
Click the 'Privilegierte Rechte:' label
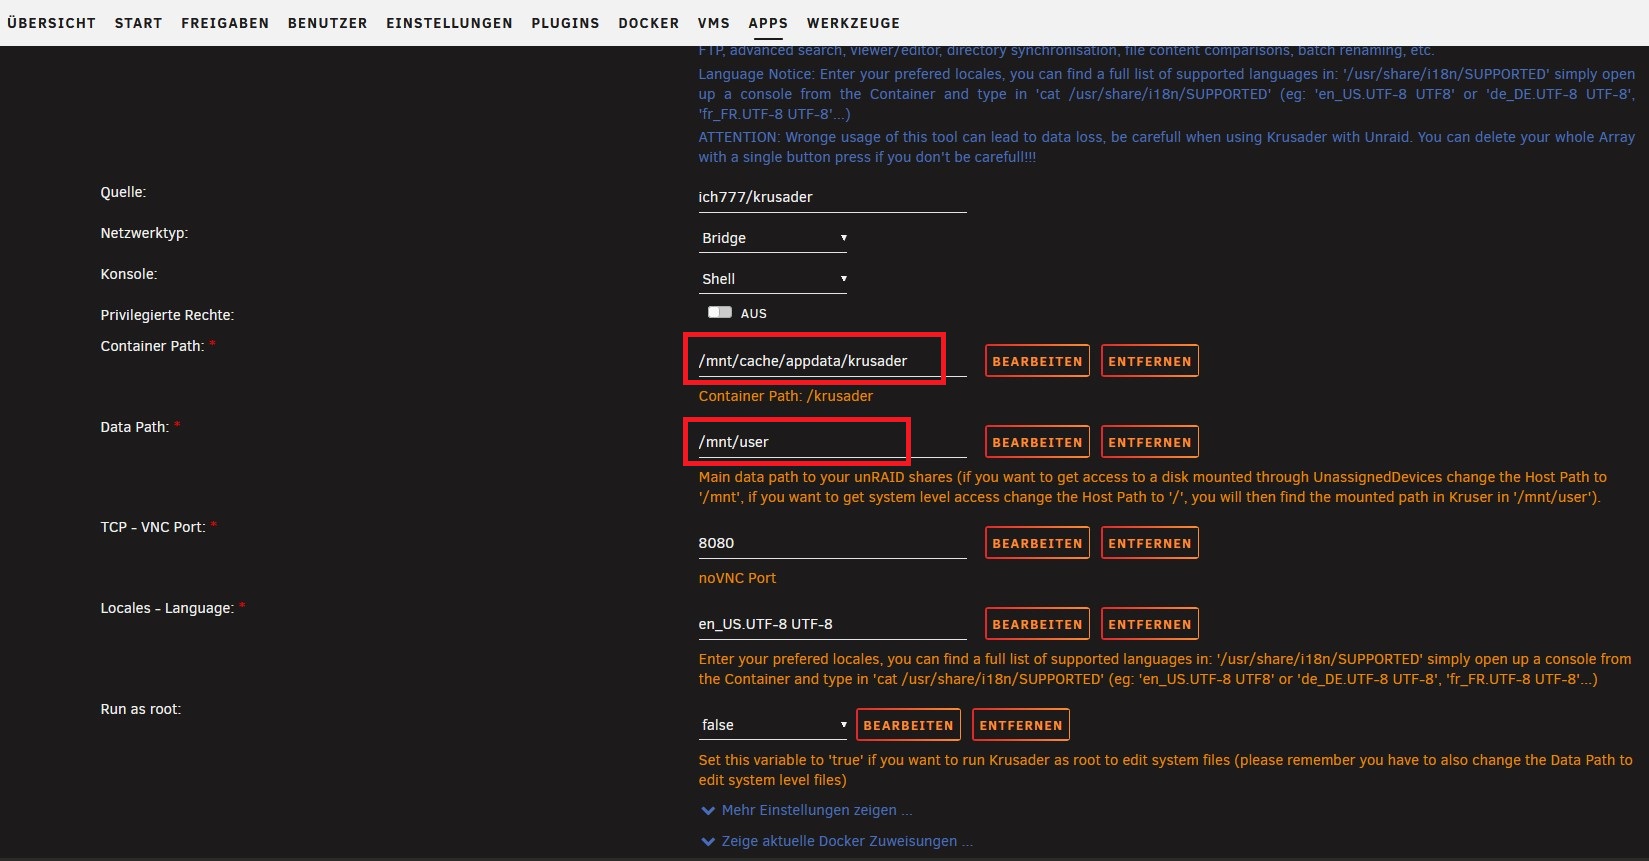(167, 315)
